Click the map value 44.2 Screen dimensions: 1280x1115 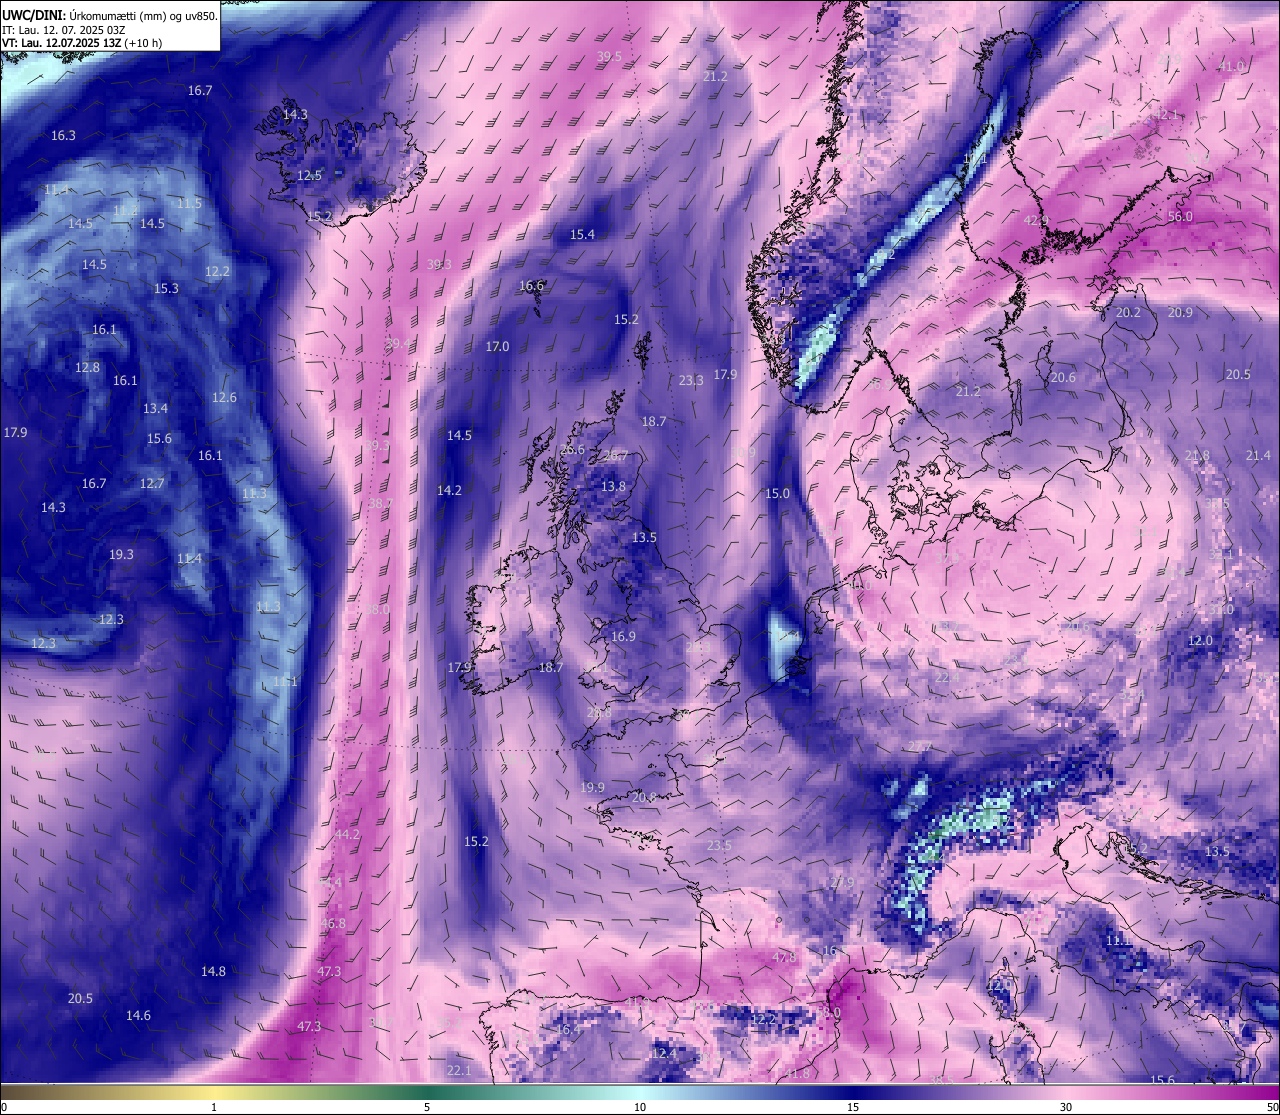347,834
